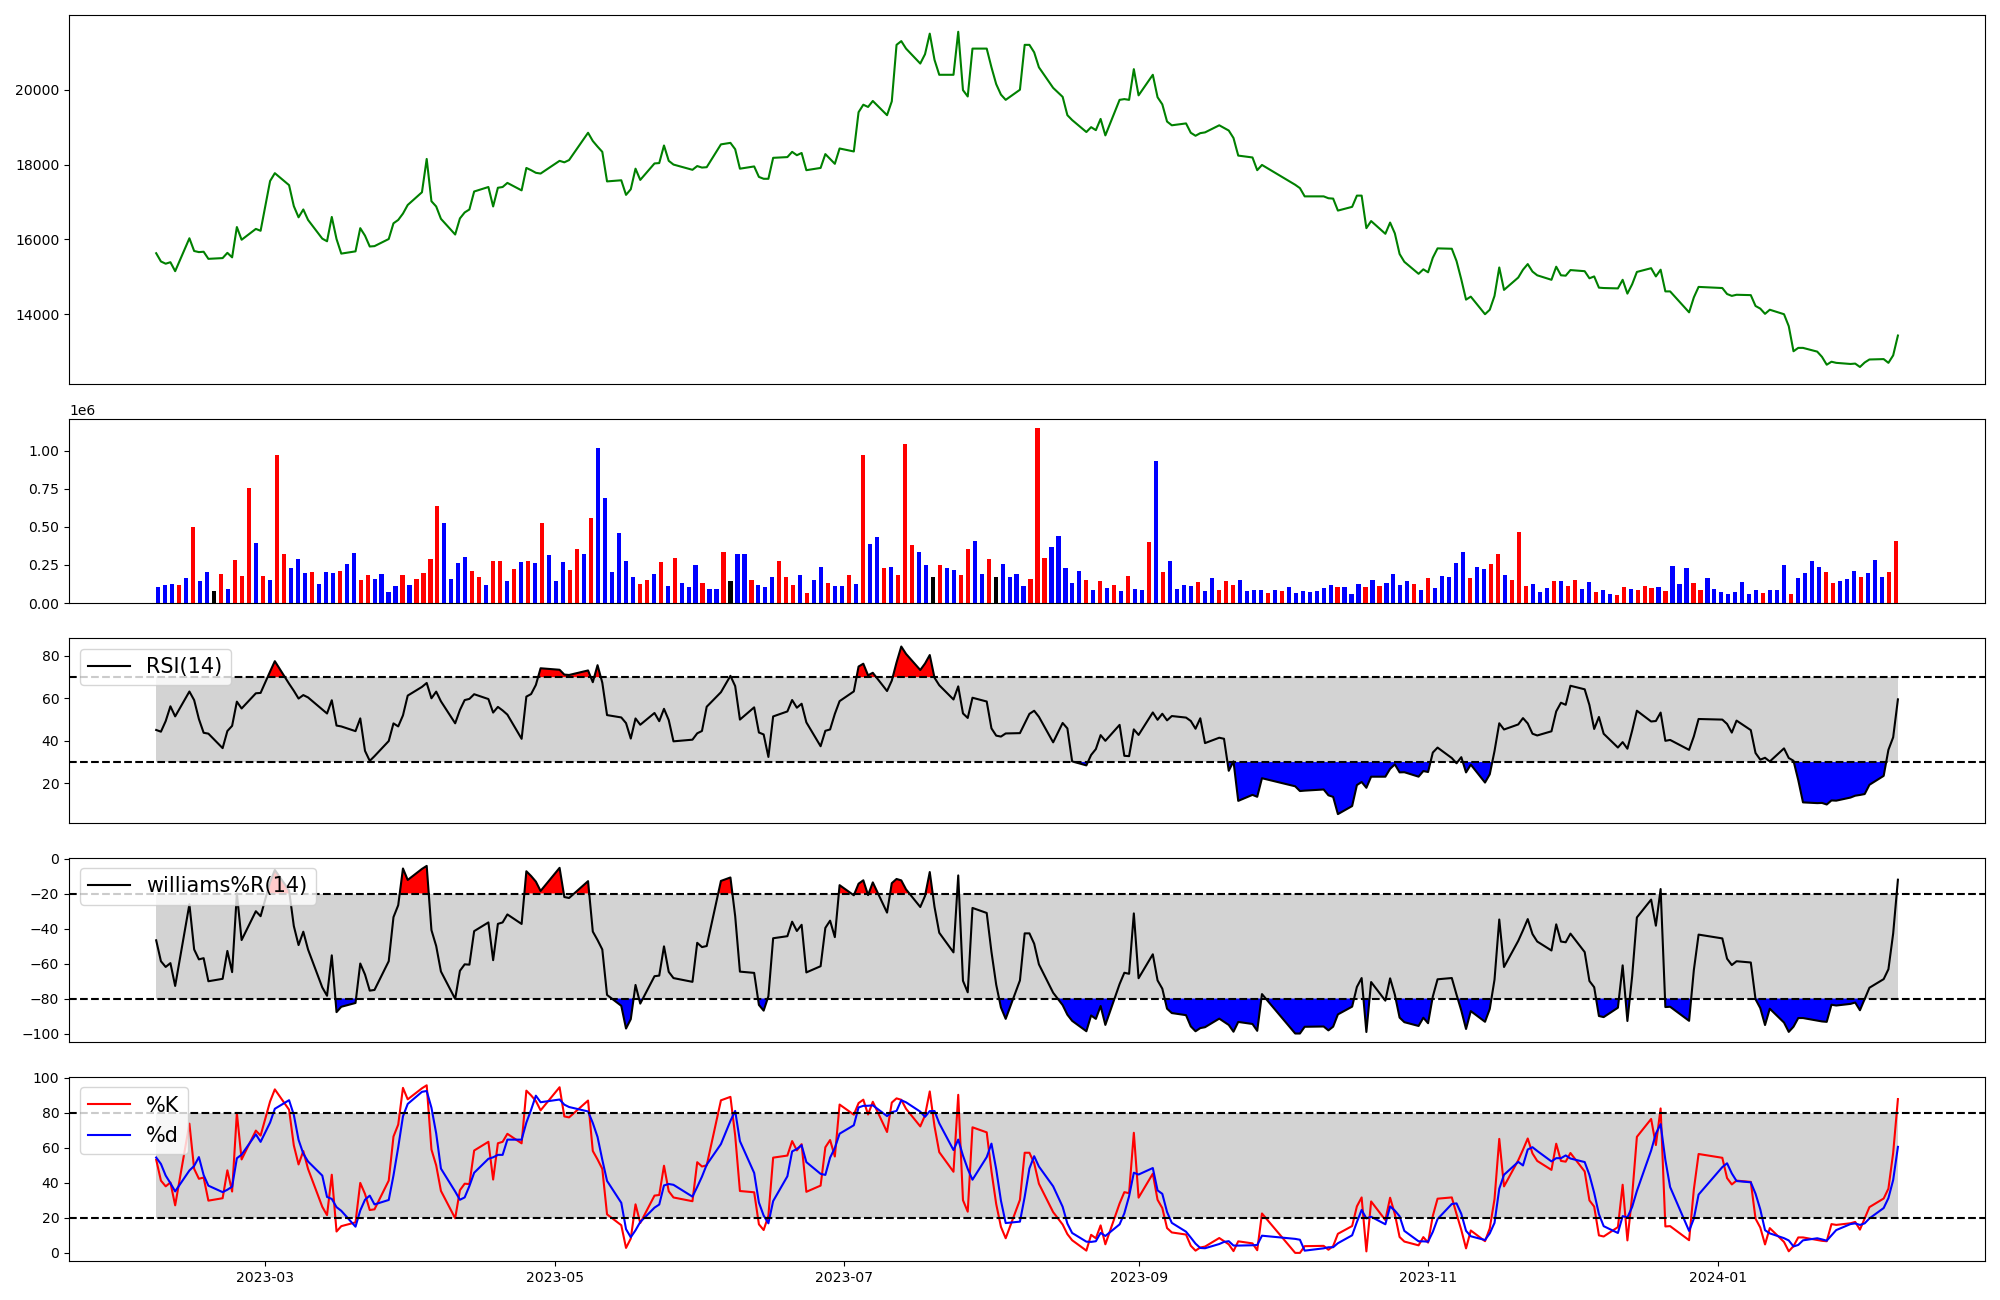The height and width of the screenshot is (1300, 2000).
Task: Click the 1.00 volume axis tick label
Action: click(44, 452)
